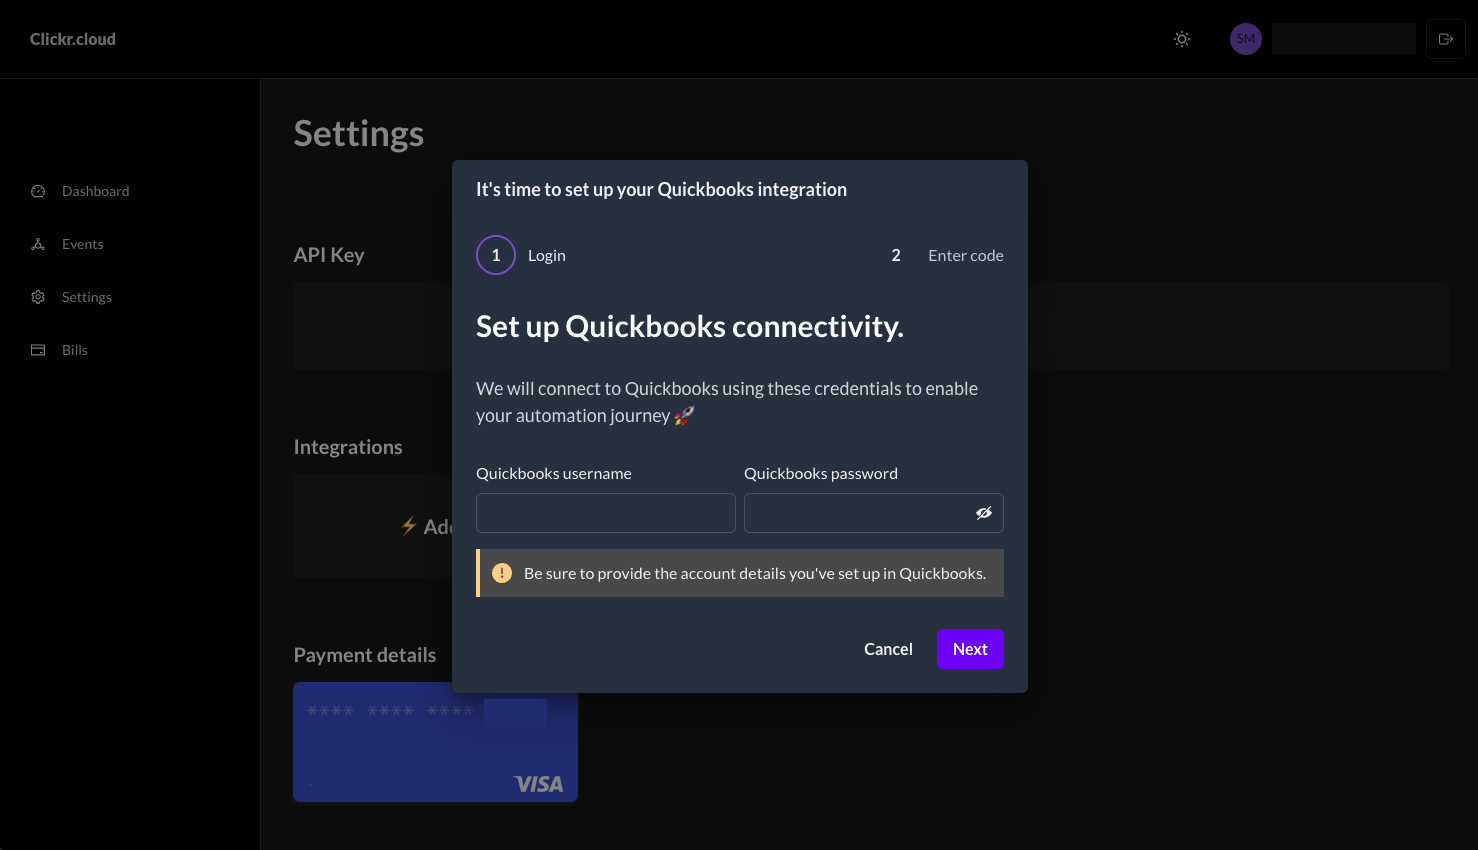
Task: Click the Settings gear icon
Action: [x=38, y=297]
